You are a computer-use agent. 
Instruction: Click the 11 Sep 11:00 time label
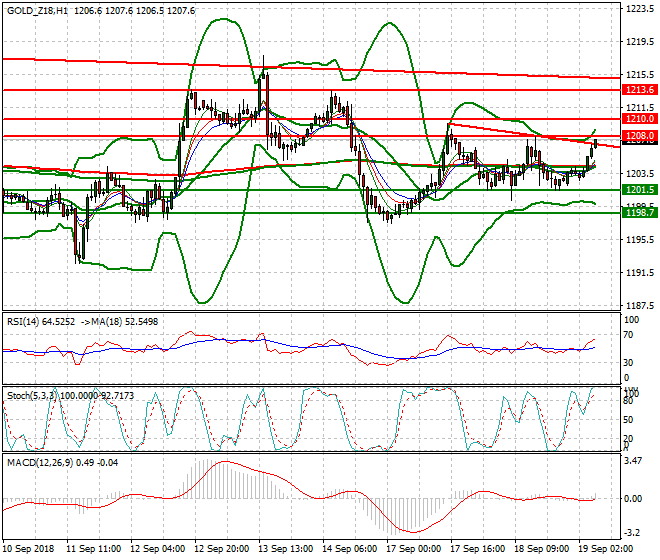point(94,549)
